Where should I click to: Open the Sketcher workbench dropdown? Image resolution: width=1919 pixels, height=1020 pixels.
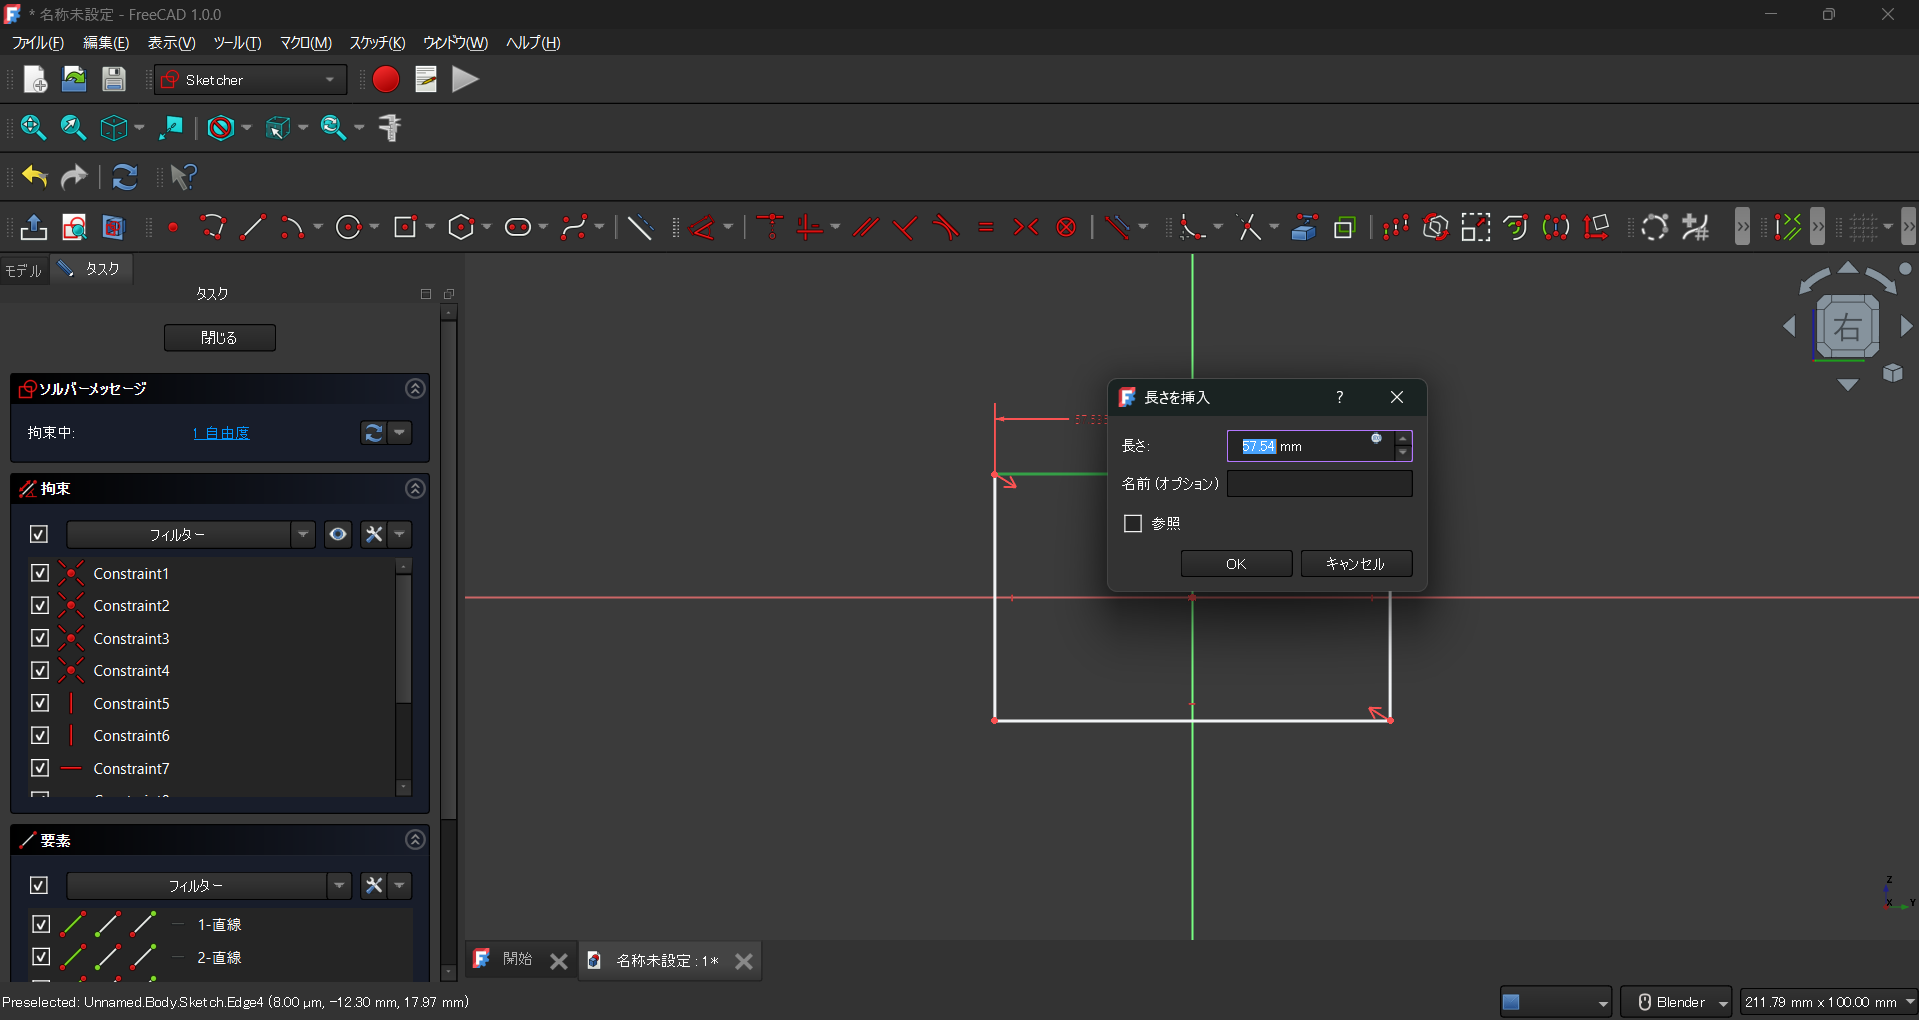coord(251,80)
